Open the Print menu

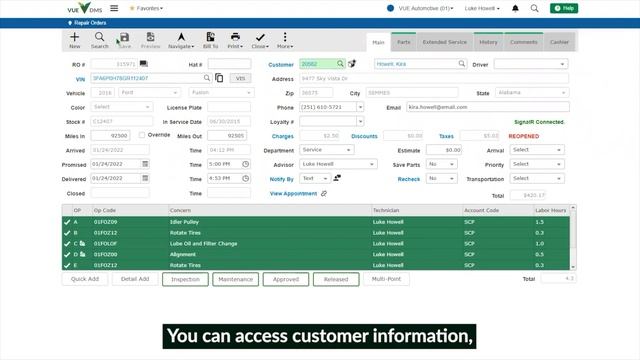point(235,40)
